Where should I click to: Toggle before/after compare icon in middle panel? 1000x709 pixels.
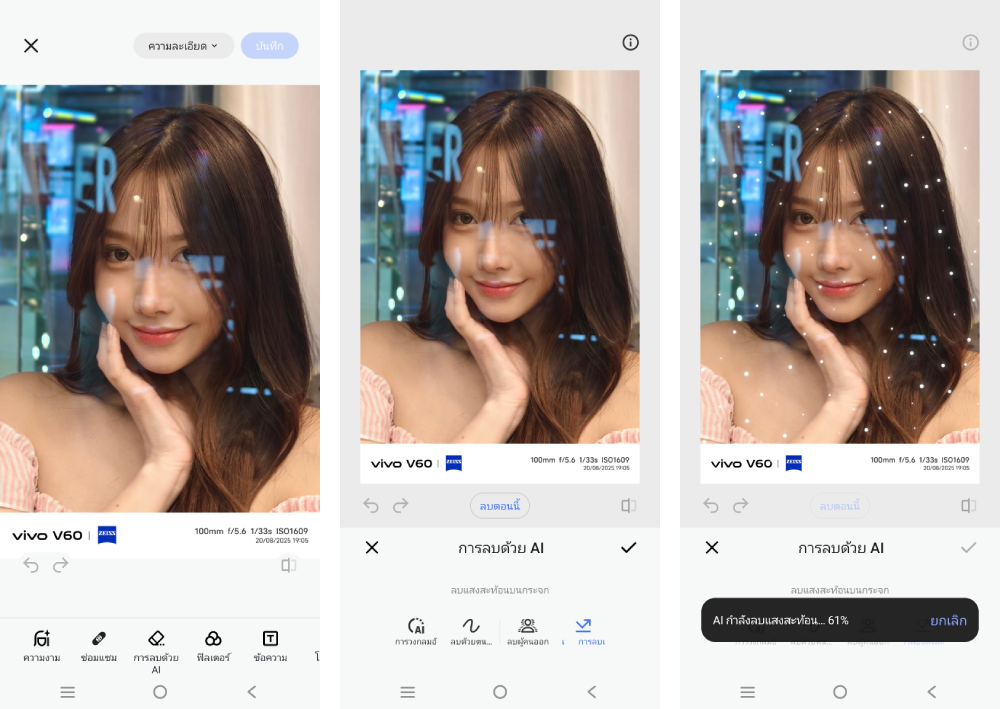click(628, 506)
